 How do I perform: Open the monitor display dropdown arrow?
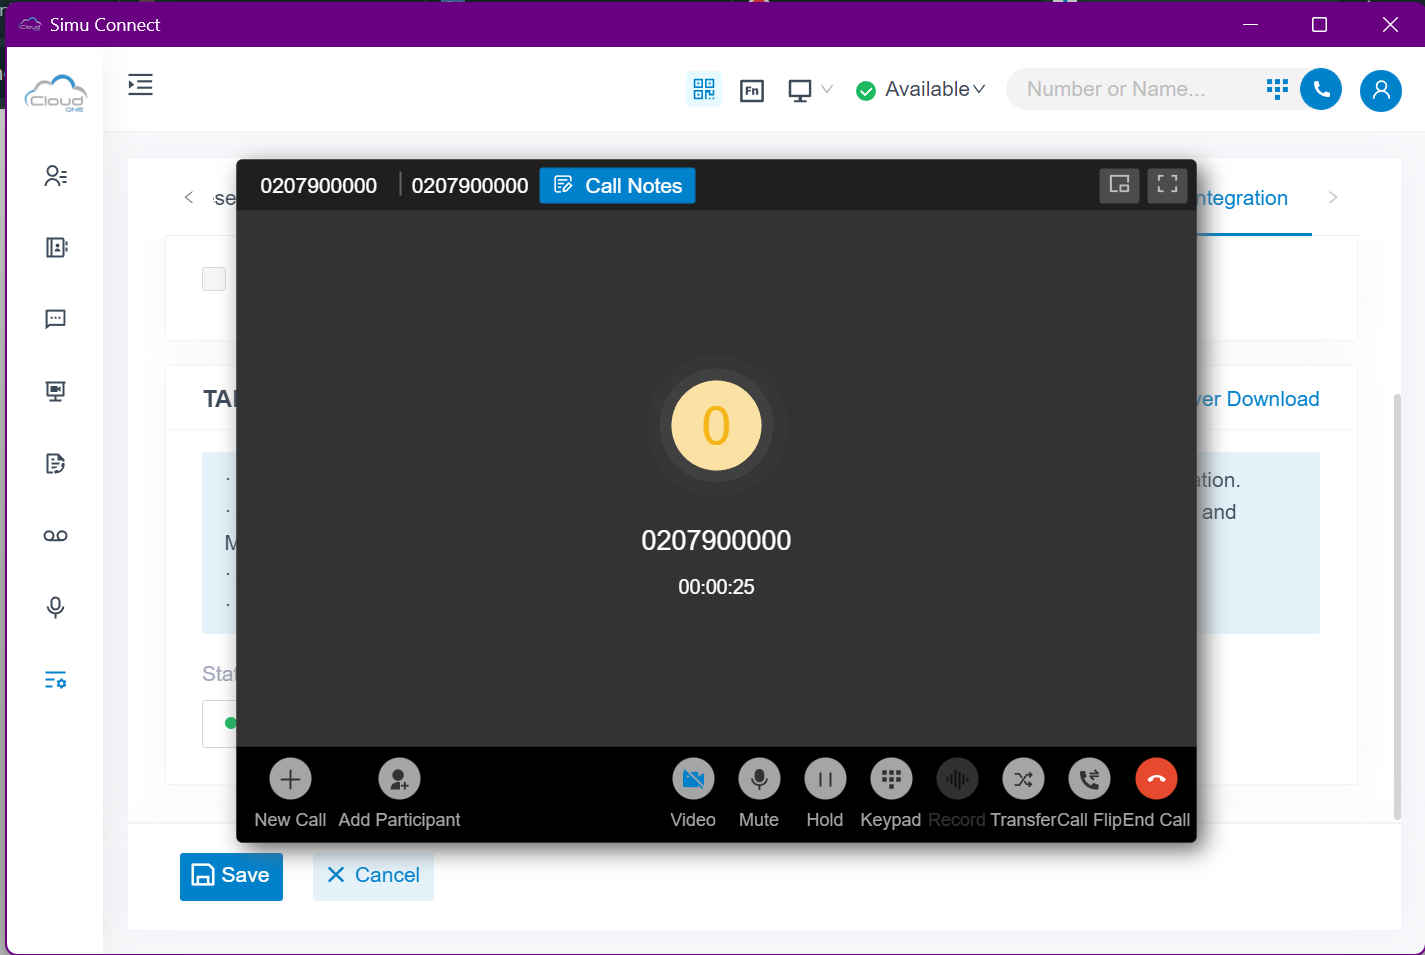click(x=827, y=89)
